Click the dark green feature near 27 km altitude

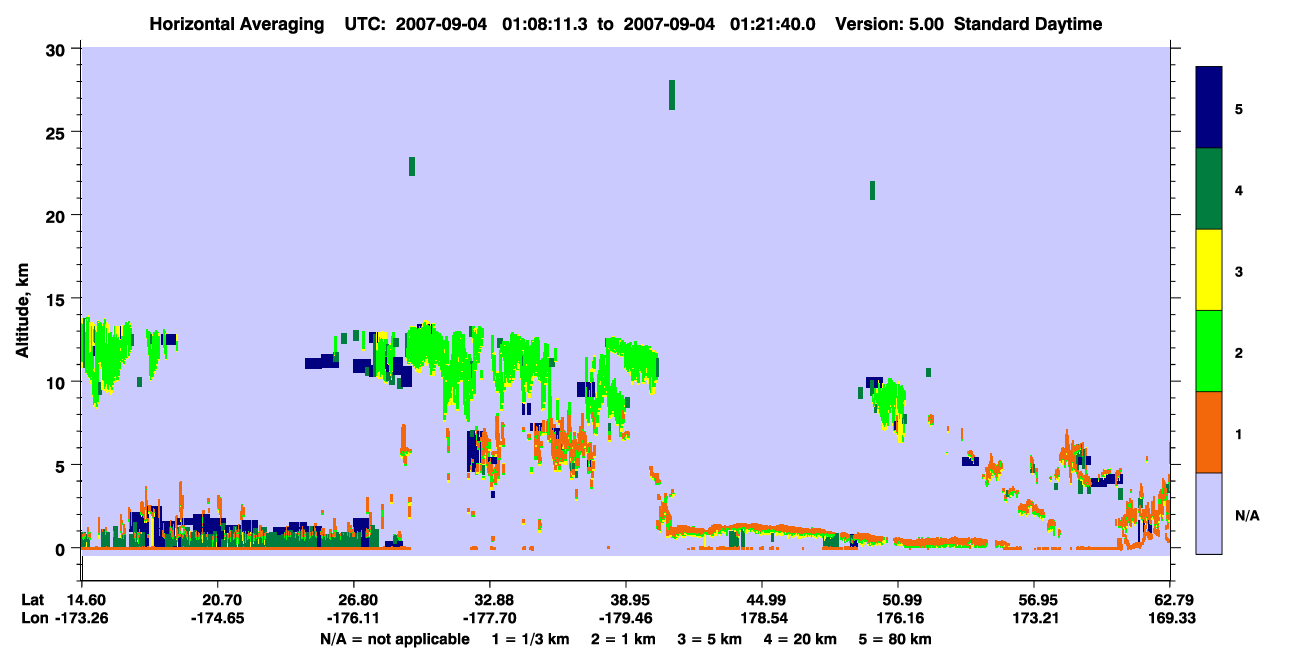(x=672, y=95)
